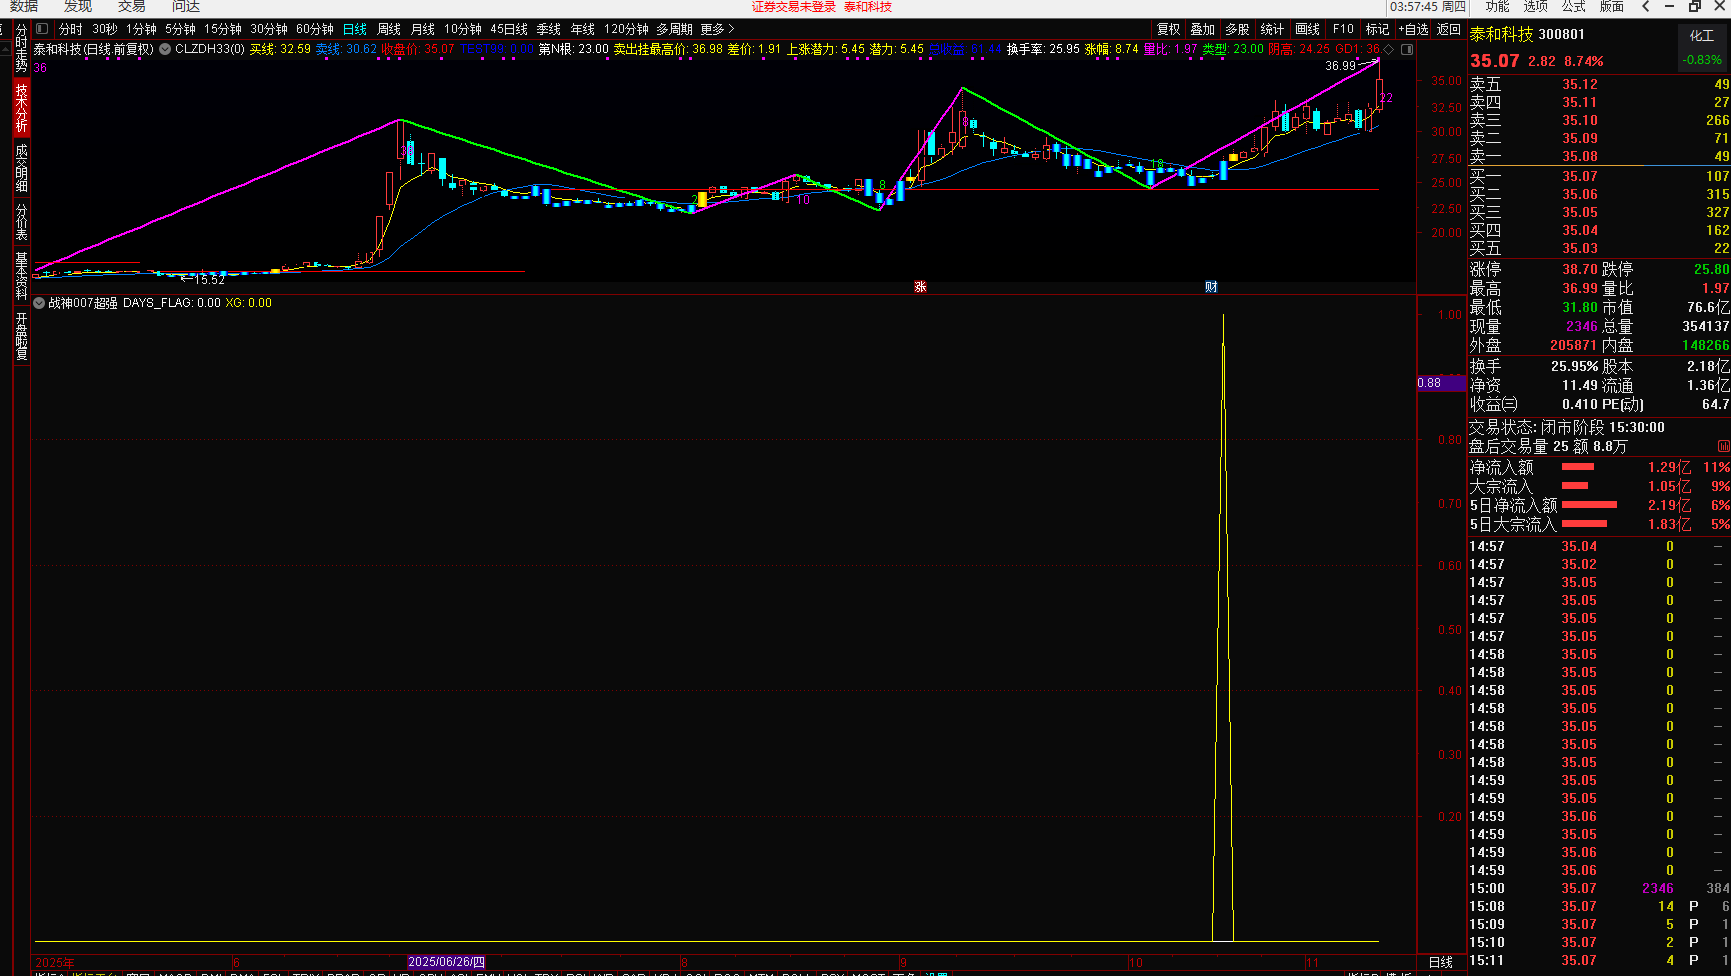
Task: Toggle the left panel layout icon
Action: coord(42,29)
